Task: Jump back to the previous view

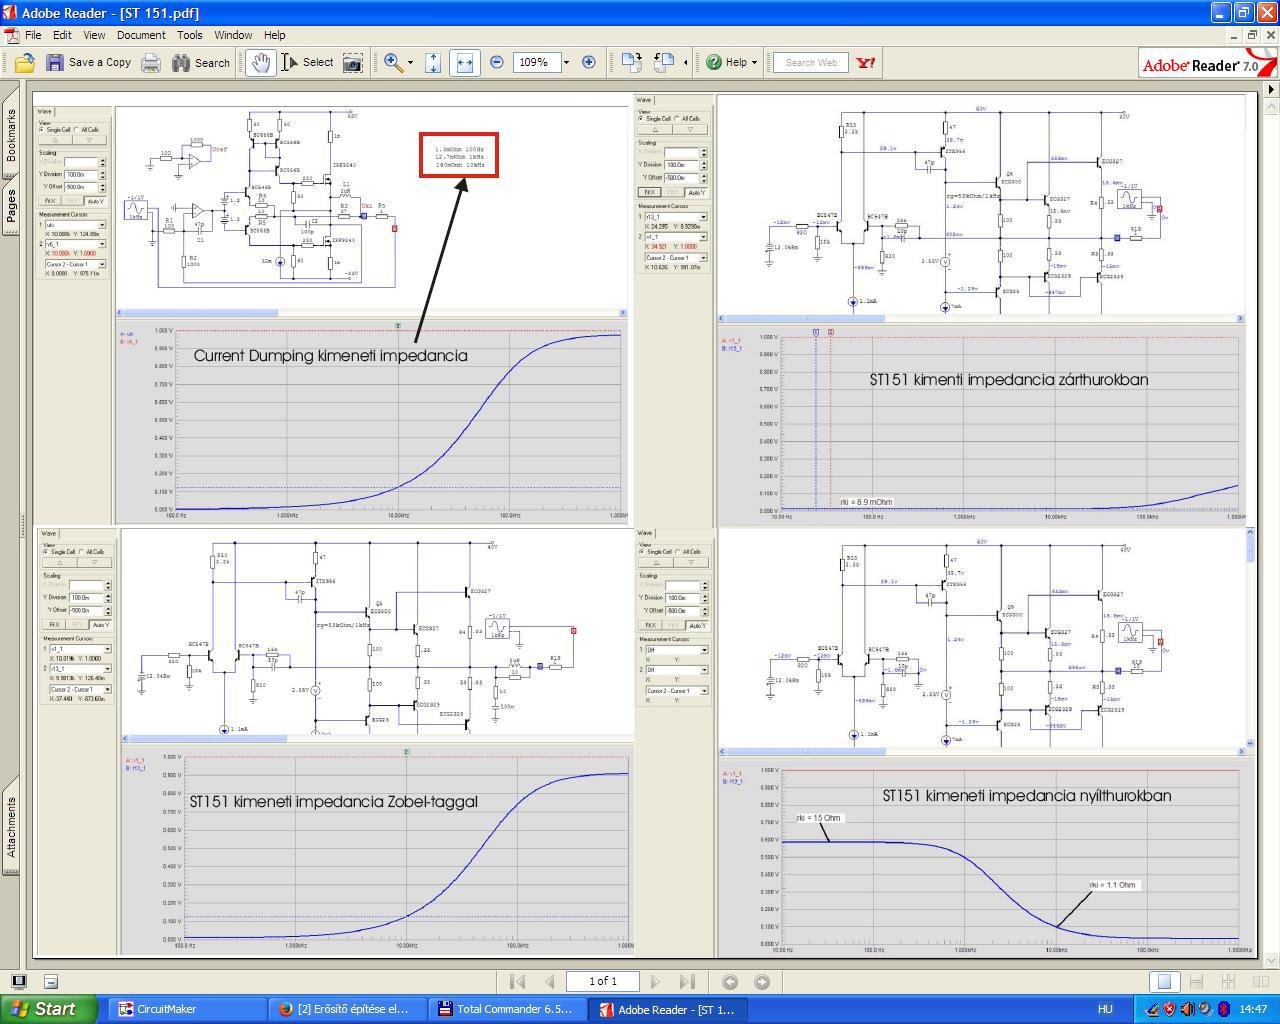Action: tap(730, 982)
